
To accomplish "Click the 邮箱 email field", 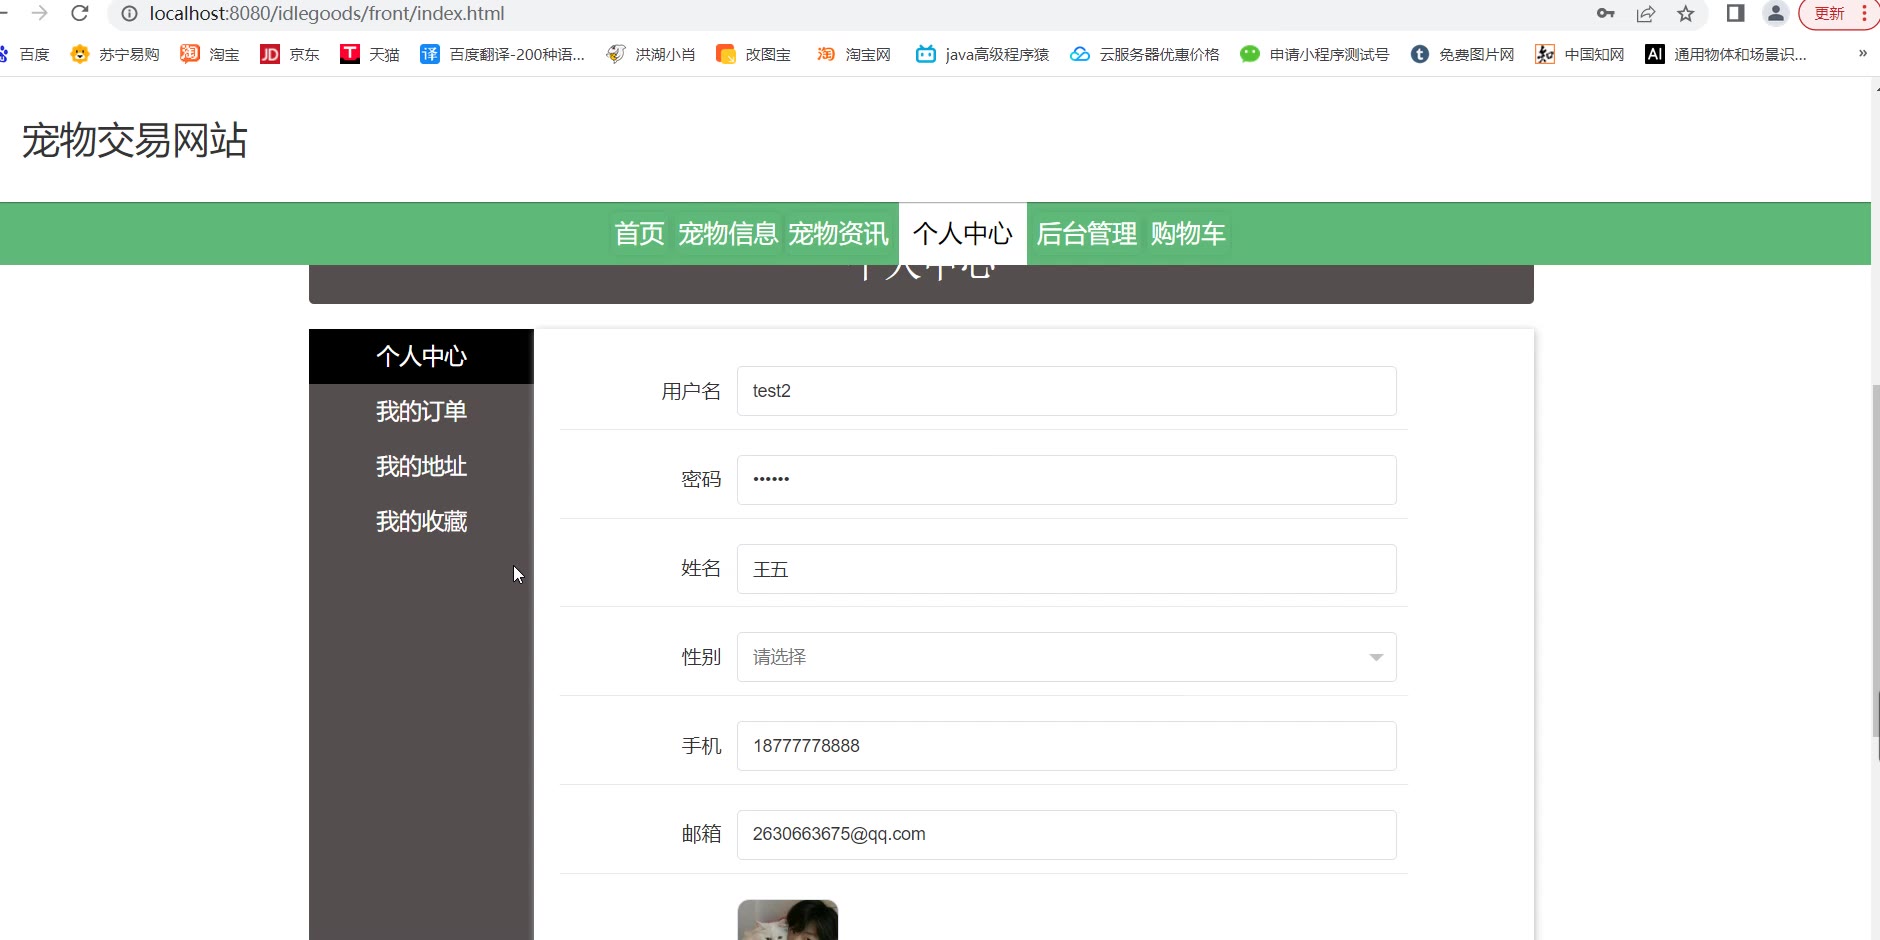I will click(1067, 835).
